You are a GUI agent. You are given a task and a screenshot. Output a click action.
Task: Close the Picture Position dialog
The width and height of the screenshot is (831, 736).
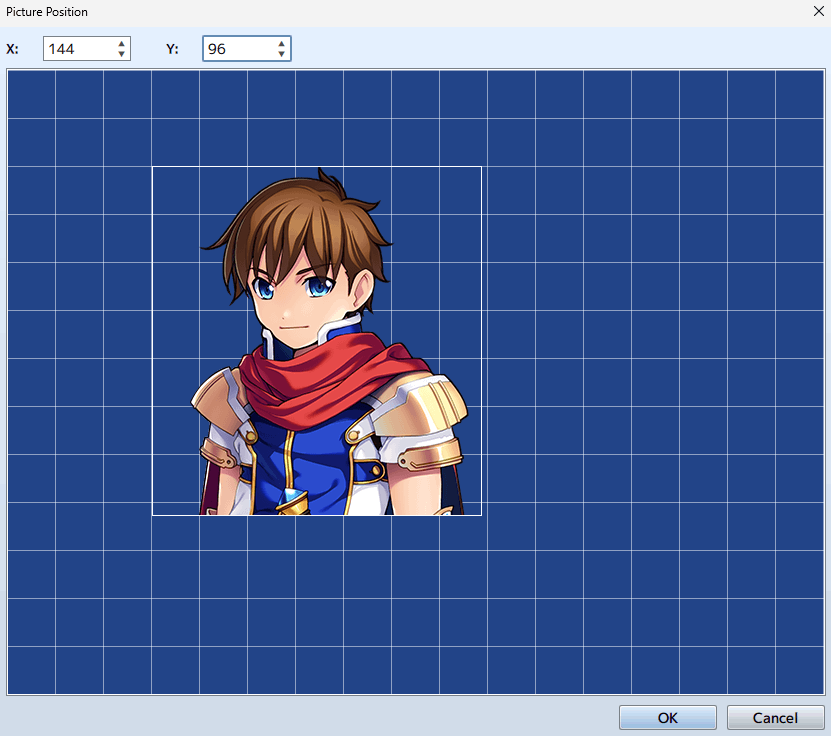click(x=814, y=12)
